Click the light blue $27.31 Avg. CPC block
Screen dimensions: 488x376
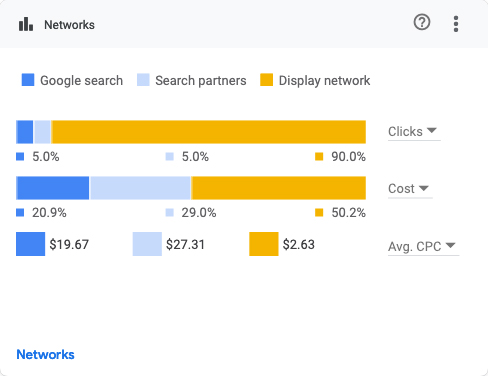[147, 244]
